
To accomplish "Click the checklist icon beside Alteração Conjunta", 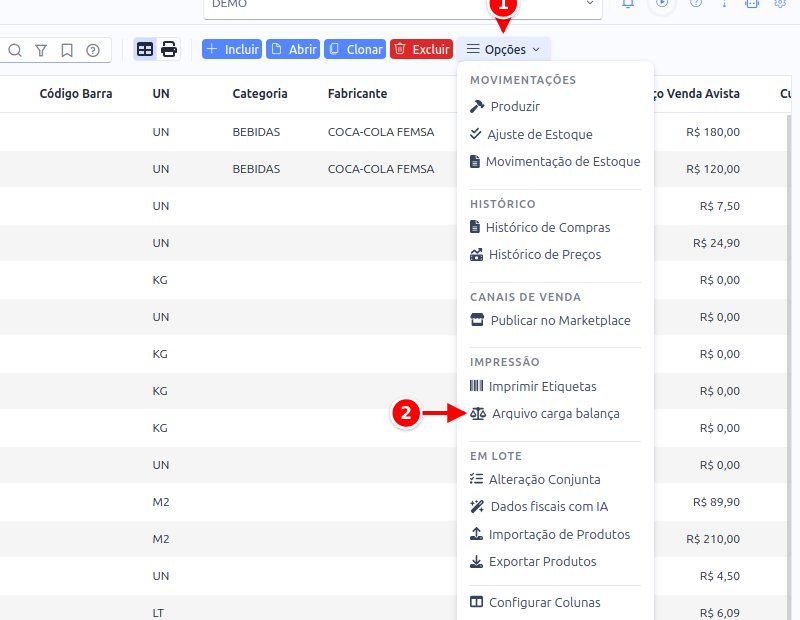I will coord(476,479).
